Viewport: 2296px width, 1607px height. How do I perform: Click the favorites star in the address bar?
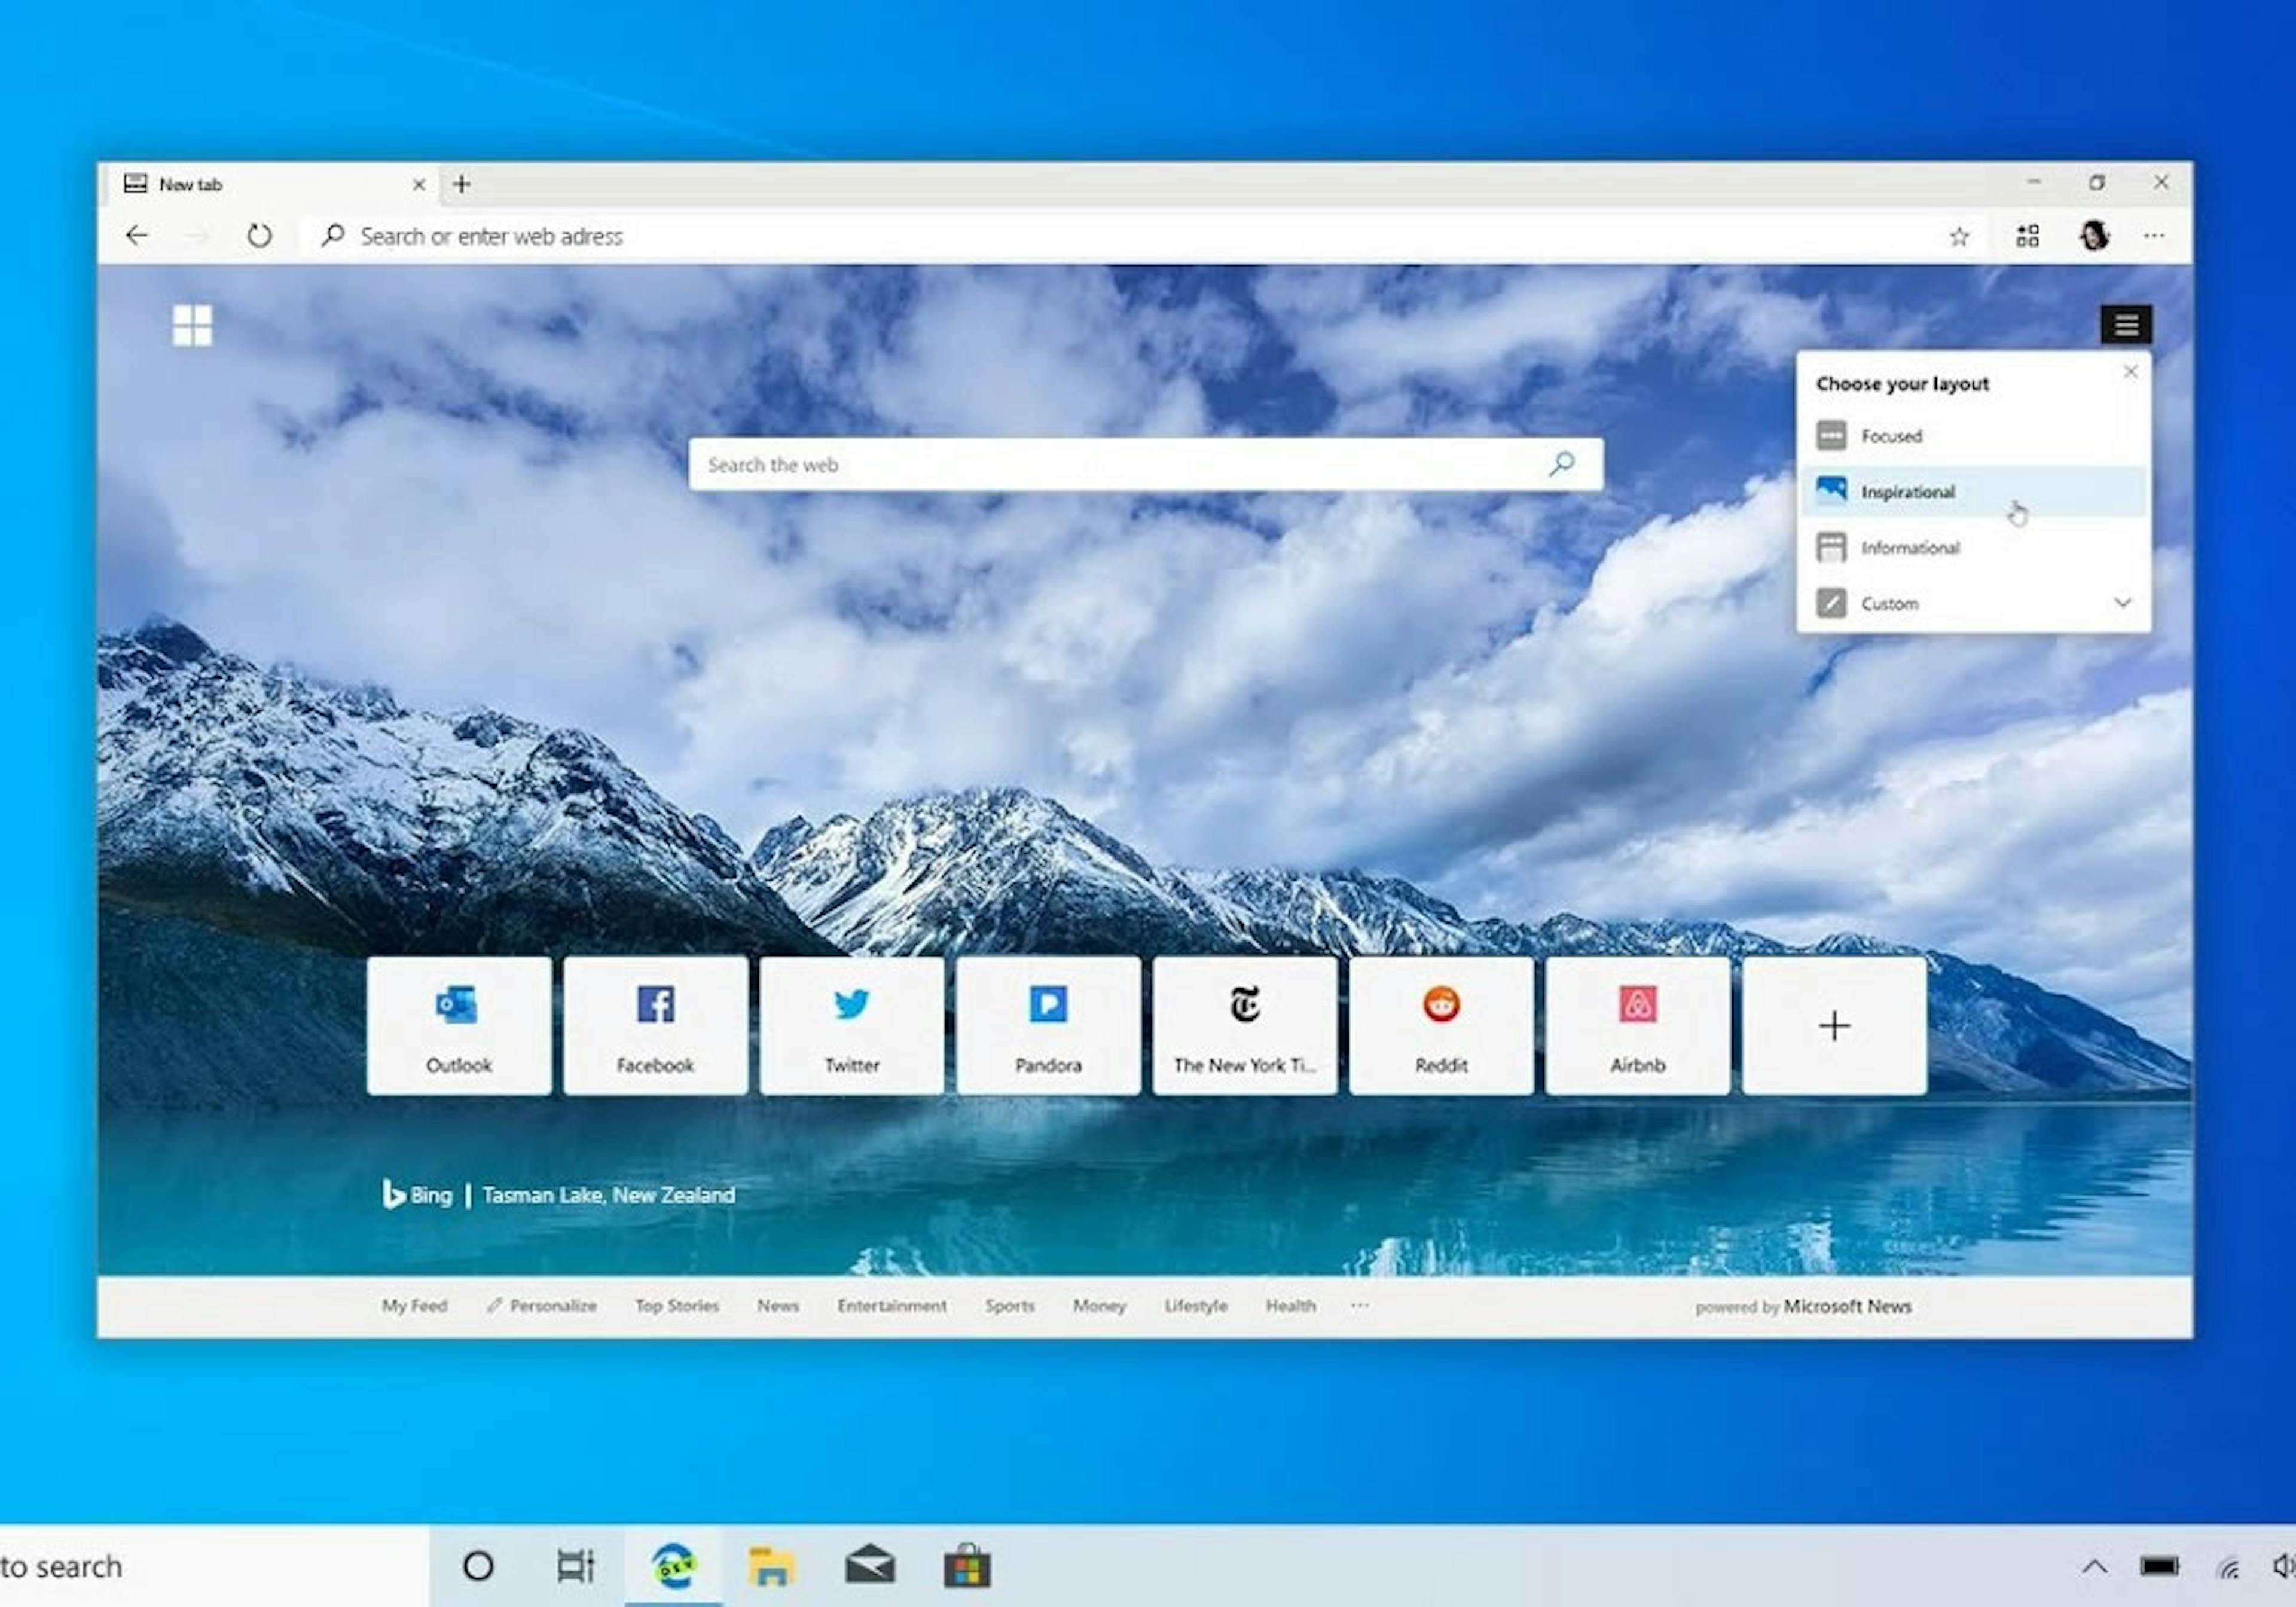(x=1959, y=236)
